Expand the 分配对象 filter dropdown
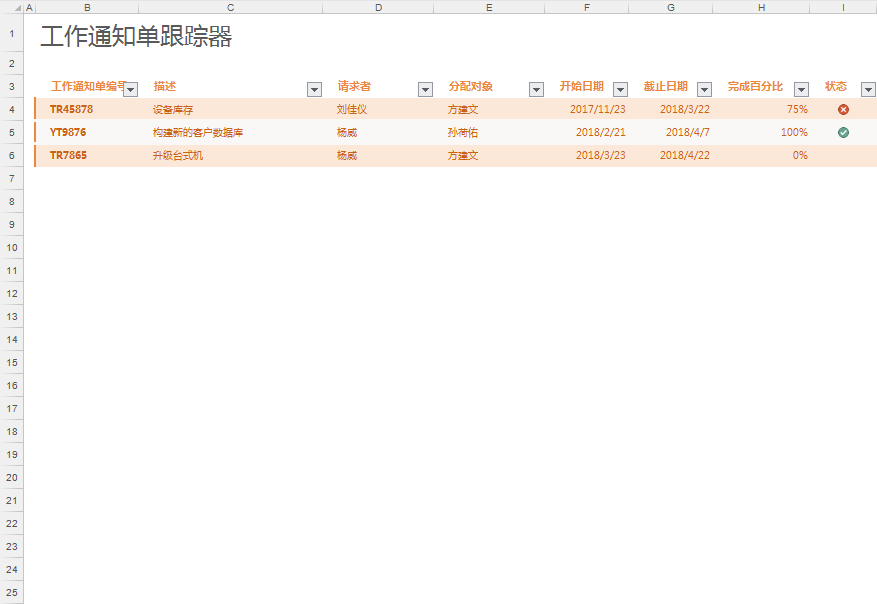 click(x=536, y=89)
